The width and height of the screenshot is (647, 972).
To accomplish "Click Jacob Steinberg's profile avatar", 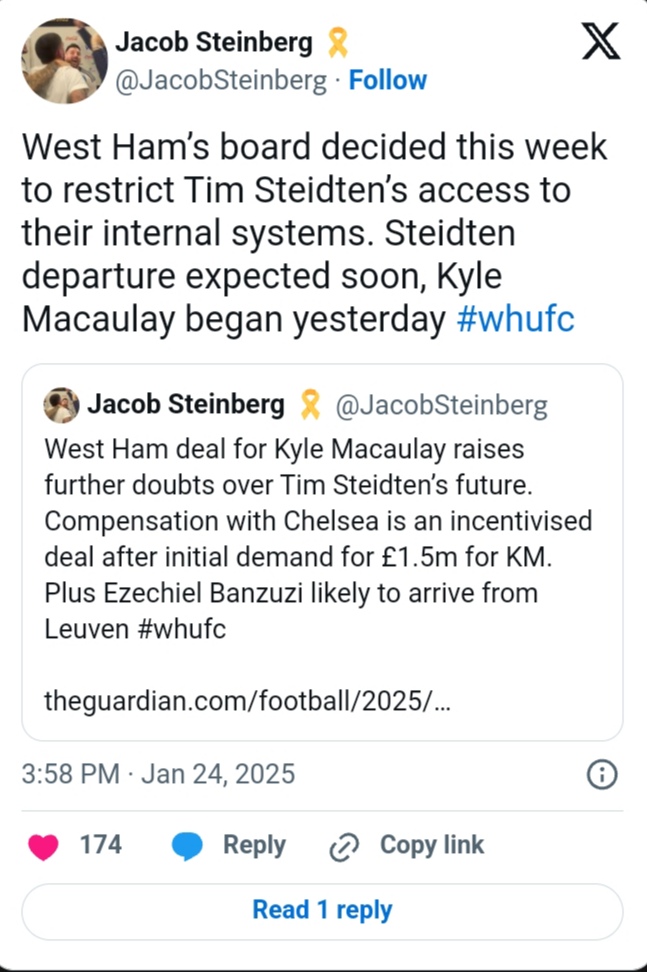I will point(65,61).
